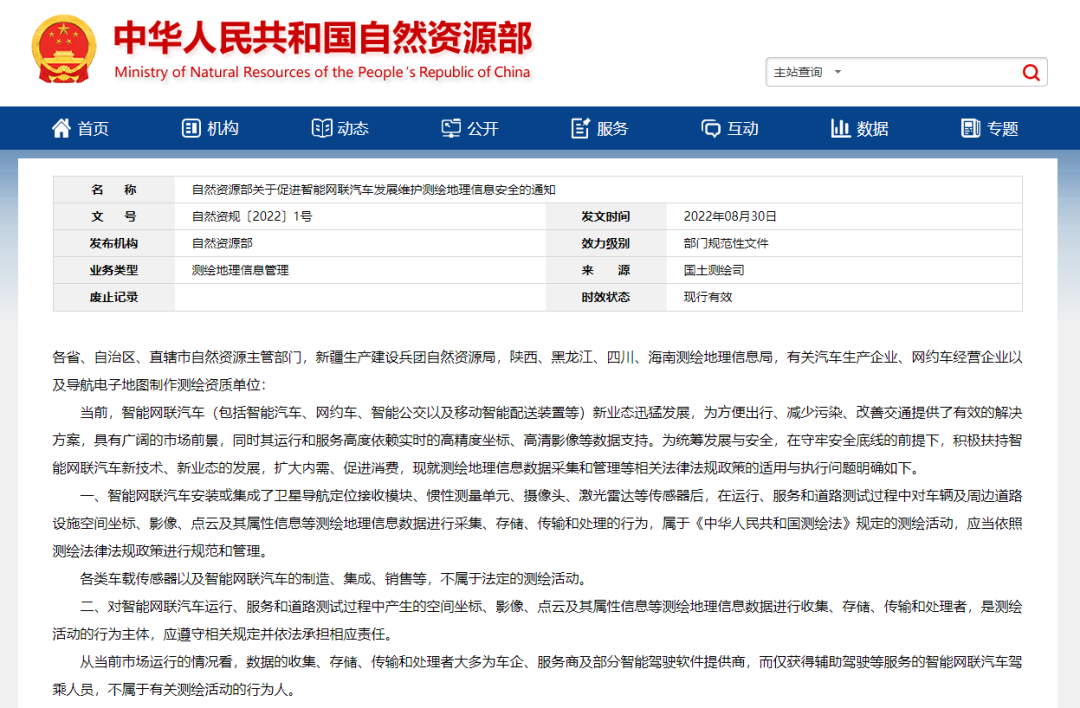Click the open-book icon beside 动态
The height and width of the screenshot is (708, 1080).
(x=321, y=128)
